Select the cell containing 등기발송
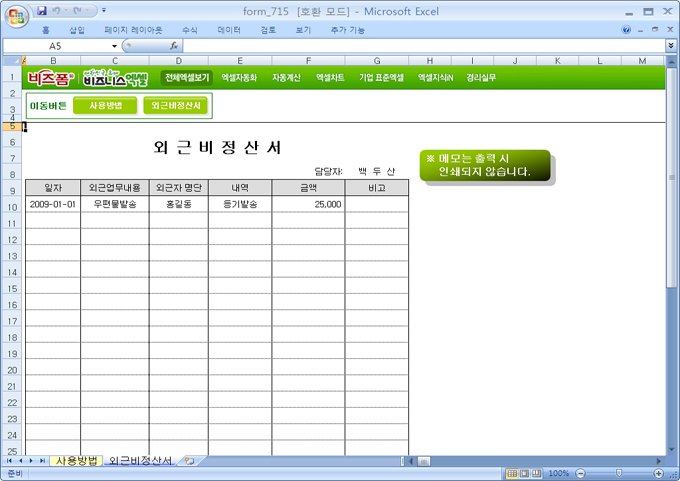 point(240,204)
